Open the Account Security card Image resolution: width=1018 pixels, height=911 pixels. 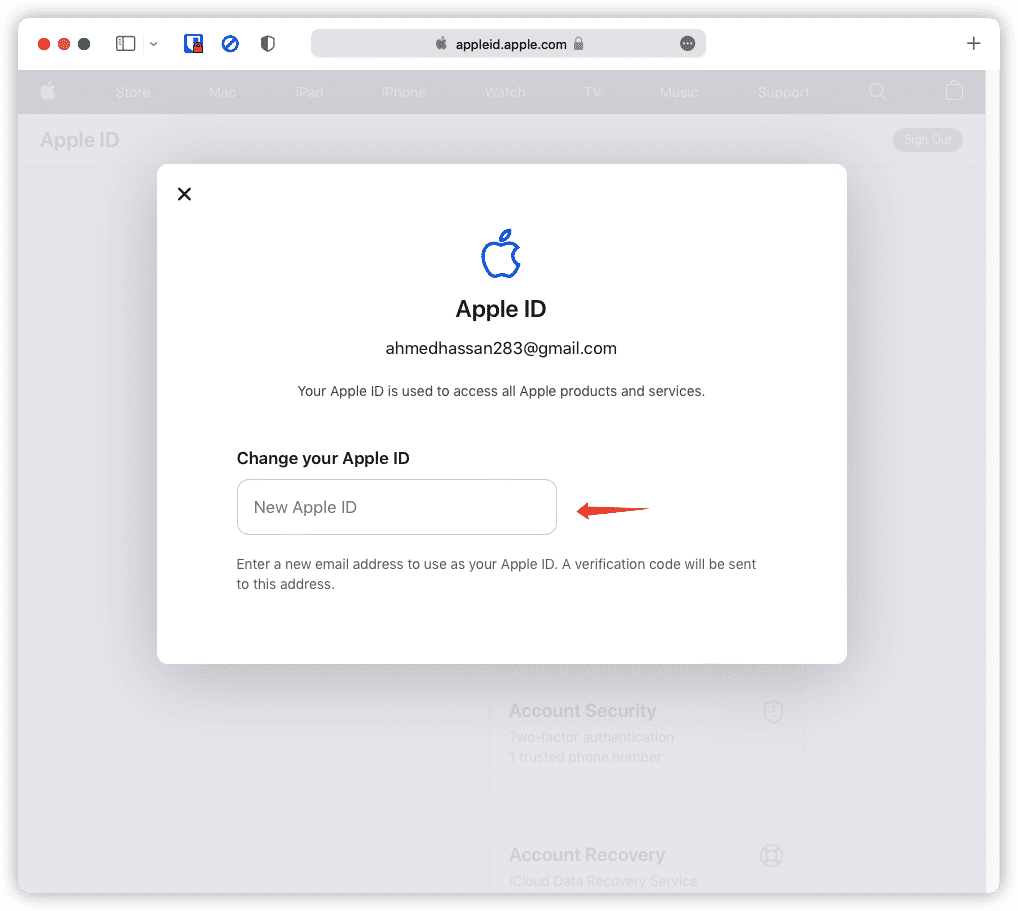[x=647, y=743]
